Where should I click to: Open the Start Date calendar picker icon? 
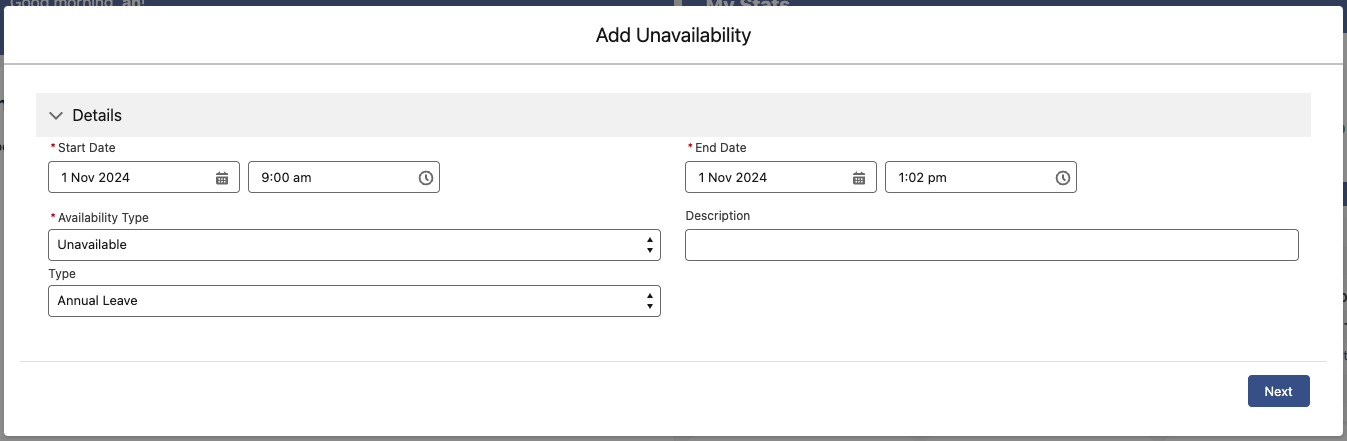tap(222, 178)
